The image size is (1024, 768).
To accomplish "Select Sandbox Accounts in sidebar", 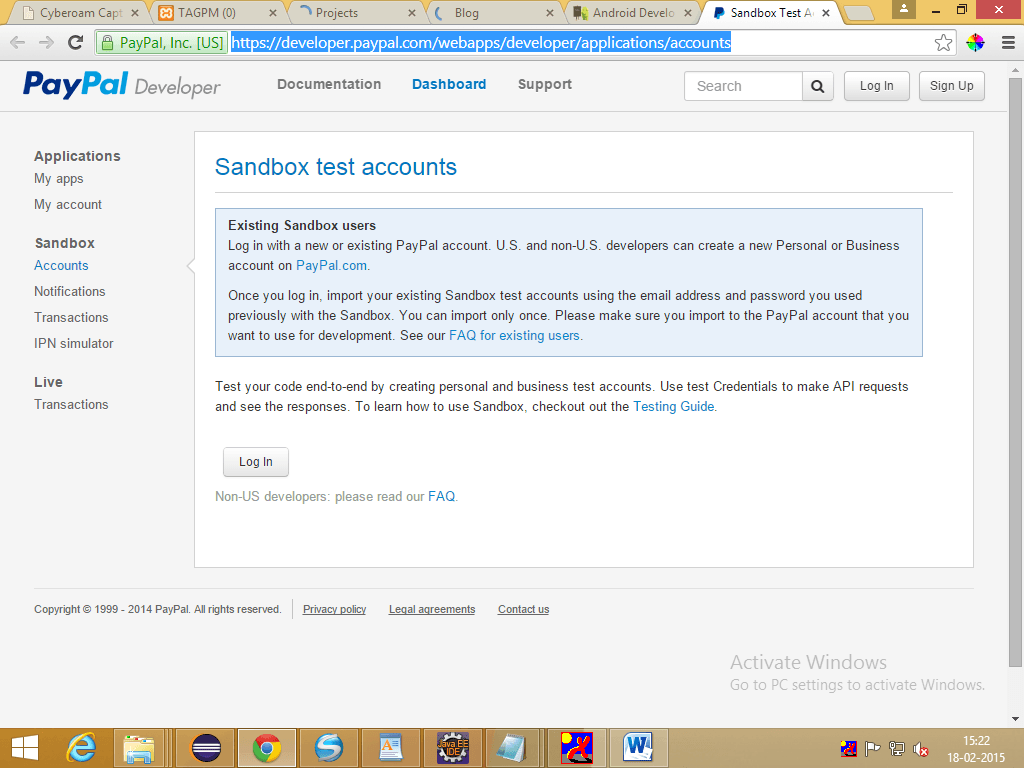I will [x=61, y=265].
